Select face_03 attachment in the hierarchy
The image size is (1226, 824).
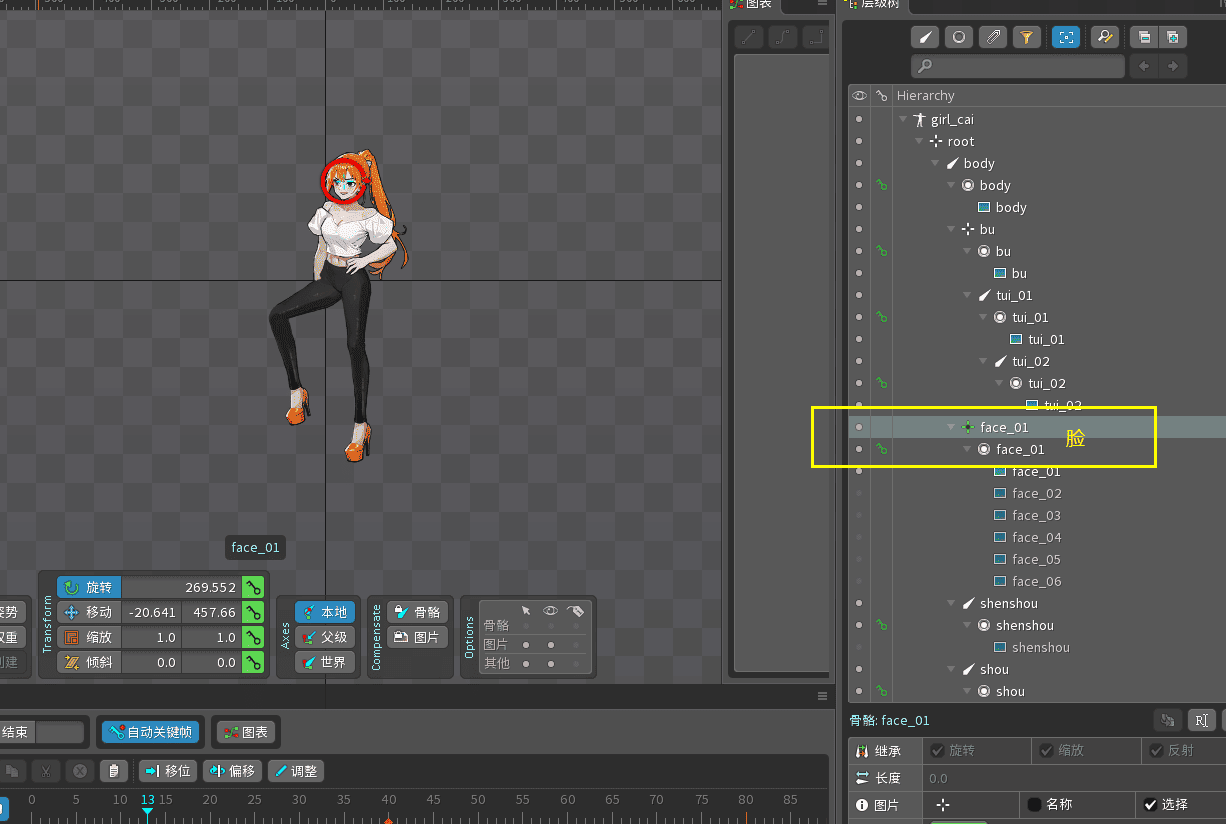[1035, 515]
